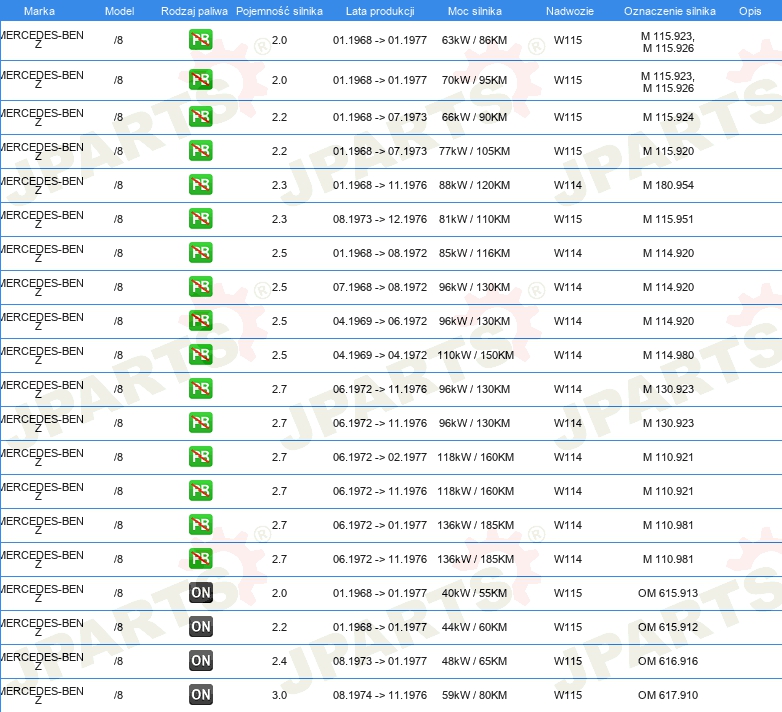Click the petrol icon in the 63kW / 86KM row
This screenshot has height=712, width=782.
click(200, 41)
